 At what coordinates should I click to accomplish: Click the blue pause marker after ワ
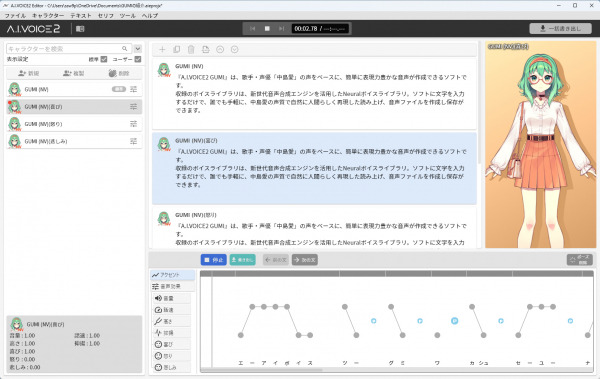point(455,321)
